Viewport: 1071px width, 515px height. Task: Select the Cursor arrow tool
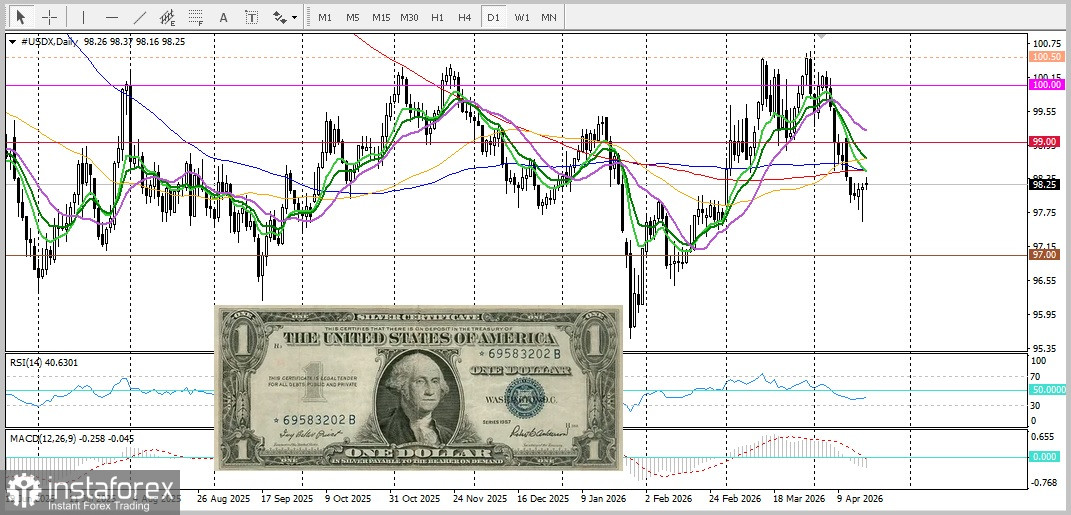tap(21, 17)
